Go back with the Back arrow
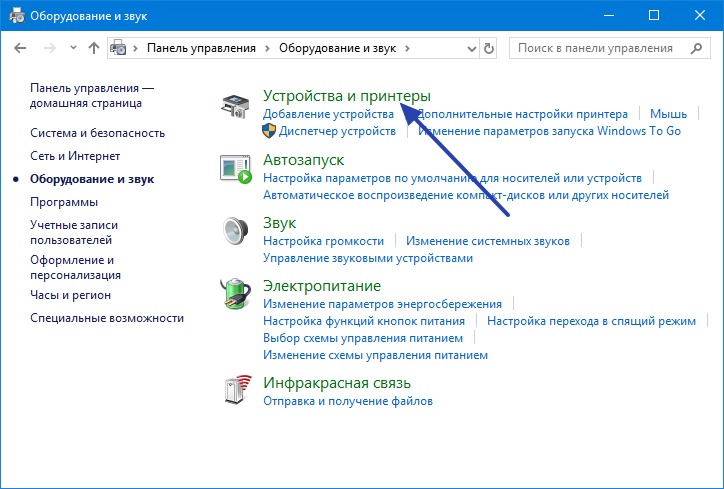724x489 pixels. (20, 48)
